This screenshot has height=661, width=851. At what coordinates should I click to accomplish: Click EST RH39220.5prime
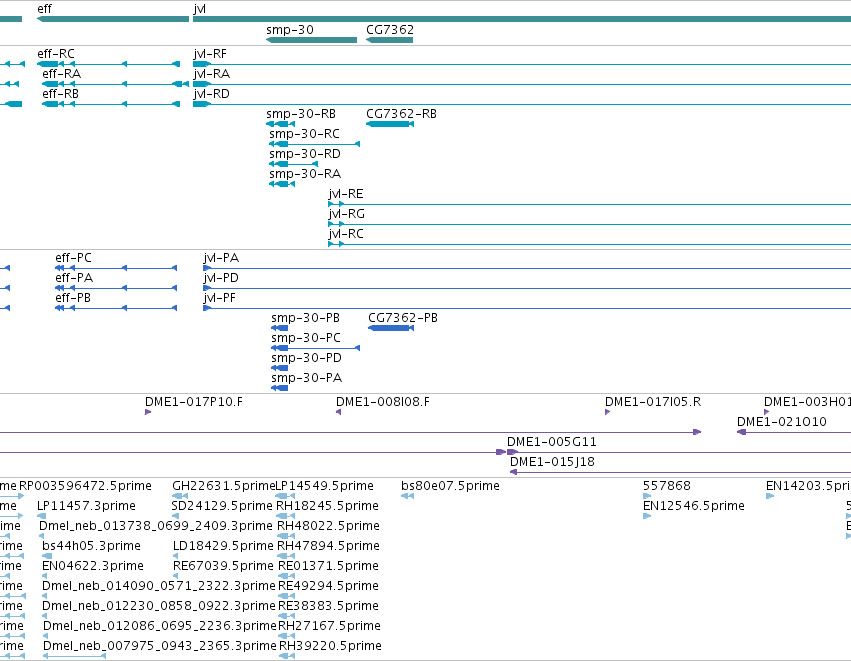pos(287,657)
